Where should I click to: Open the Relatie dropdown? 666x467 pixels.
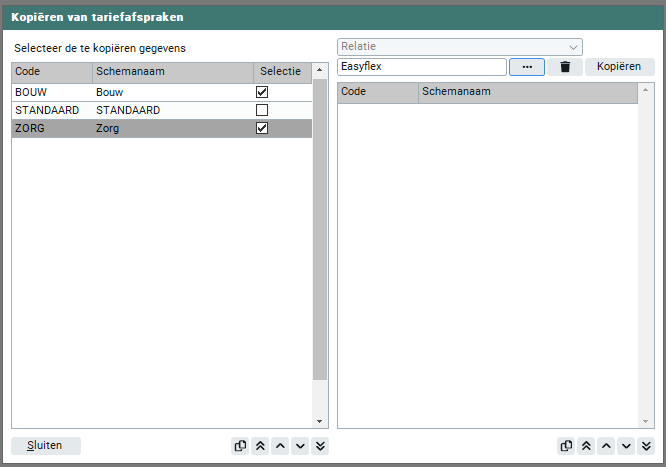(x=460, y=47)
